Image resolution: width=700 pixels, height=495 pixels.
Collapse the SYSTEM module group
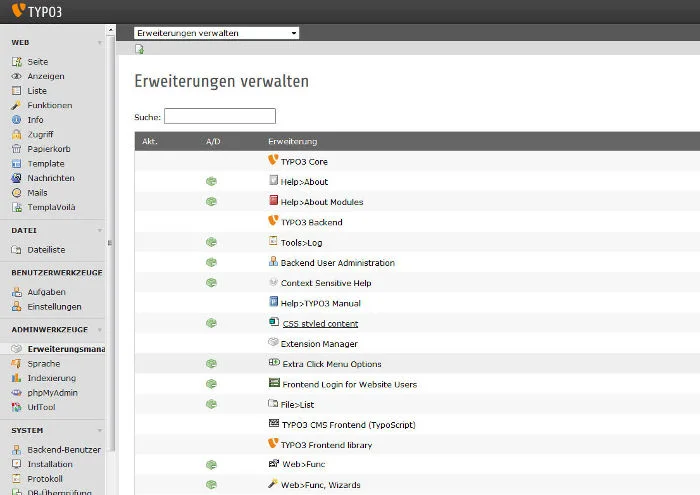100,430
